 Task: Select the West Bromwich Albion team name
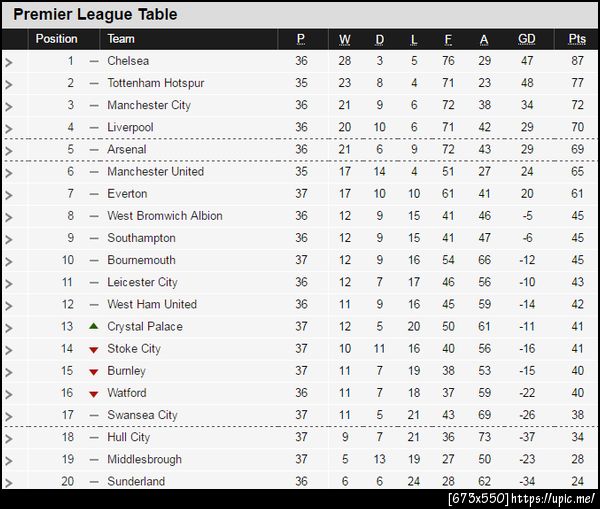click(165, 216)
